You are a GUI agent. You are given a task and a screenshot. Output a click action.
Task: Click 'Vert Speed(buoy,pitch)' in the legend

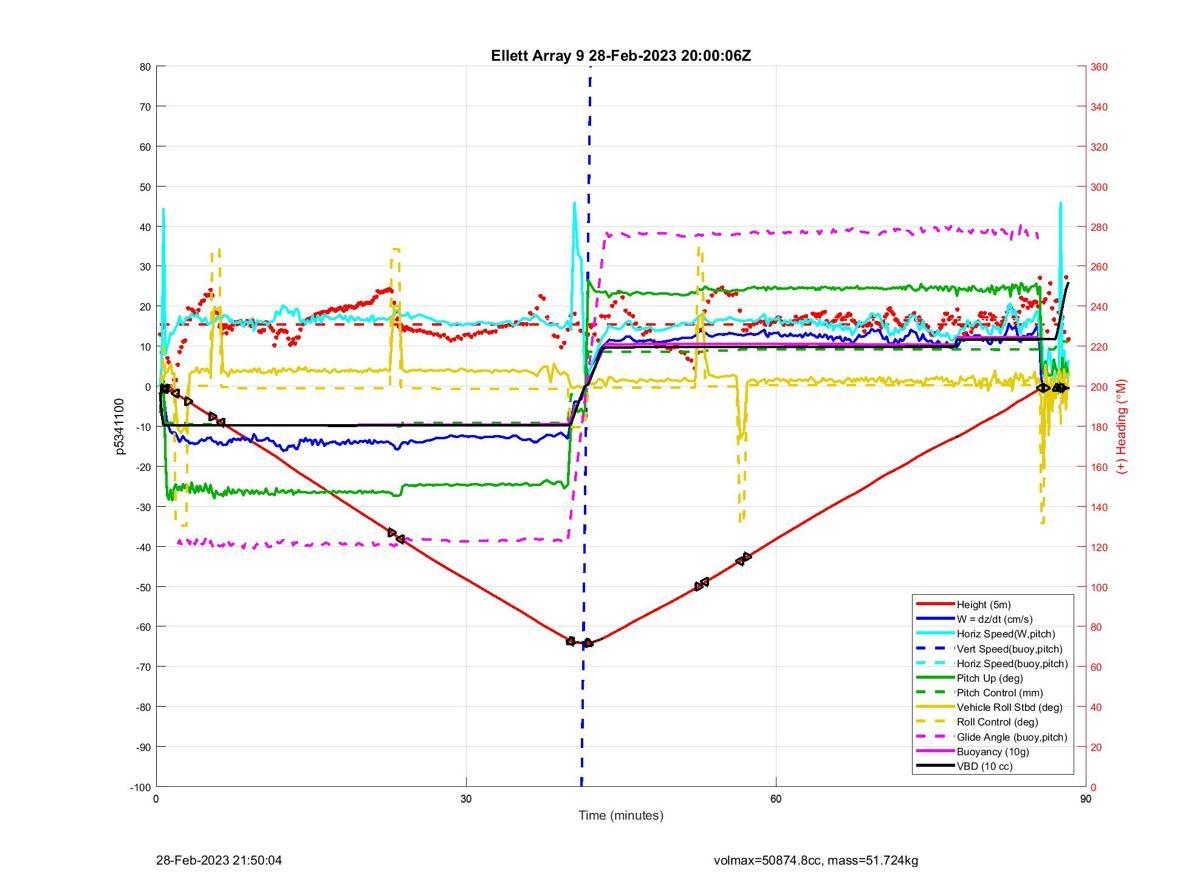coord(1012,648)
